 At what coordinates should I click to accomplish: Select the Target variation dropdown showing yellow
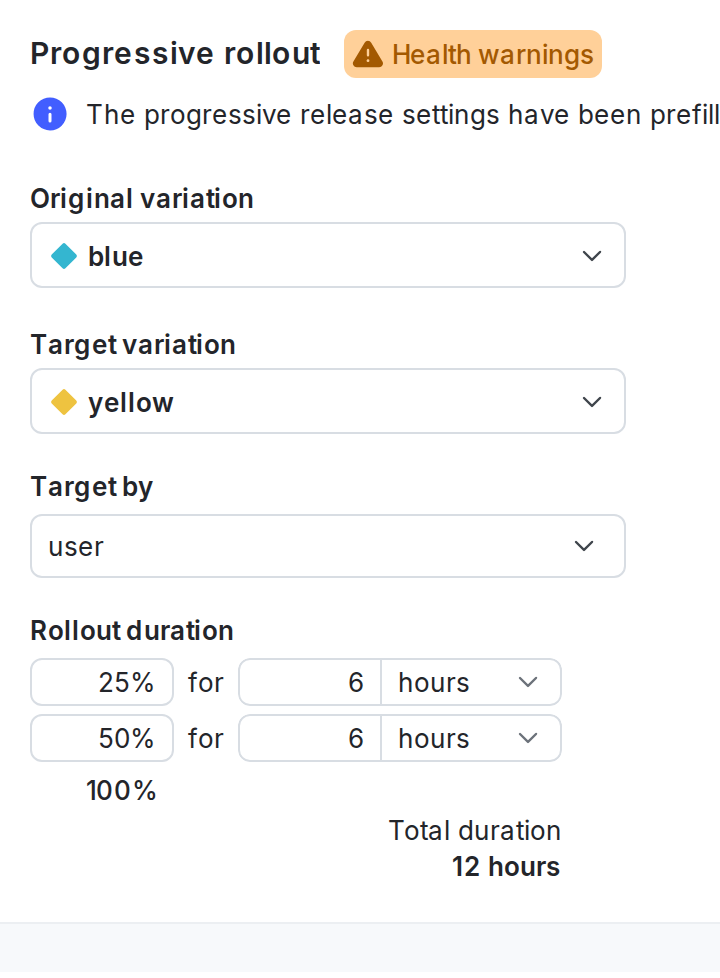[328, 401]
